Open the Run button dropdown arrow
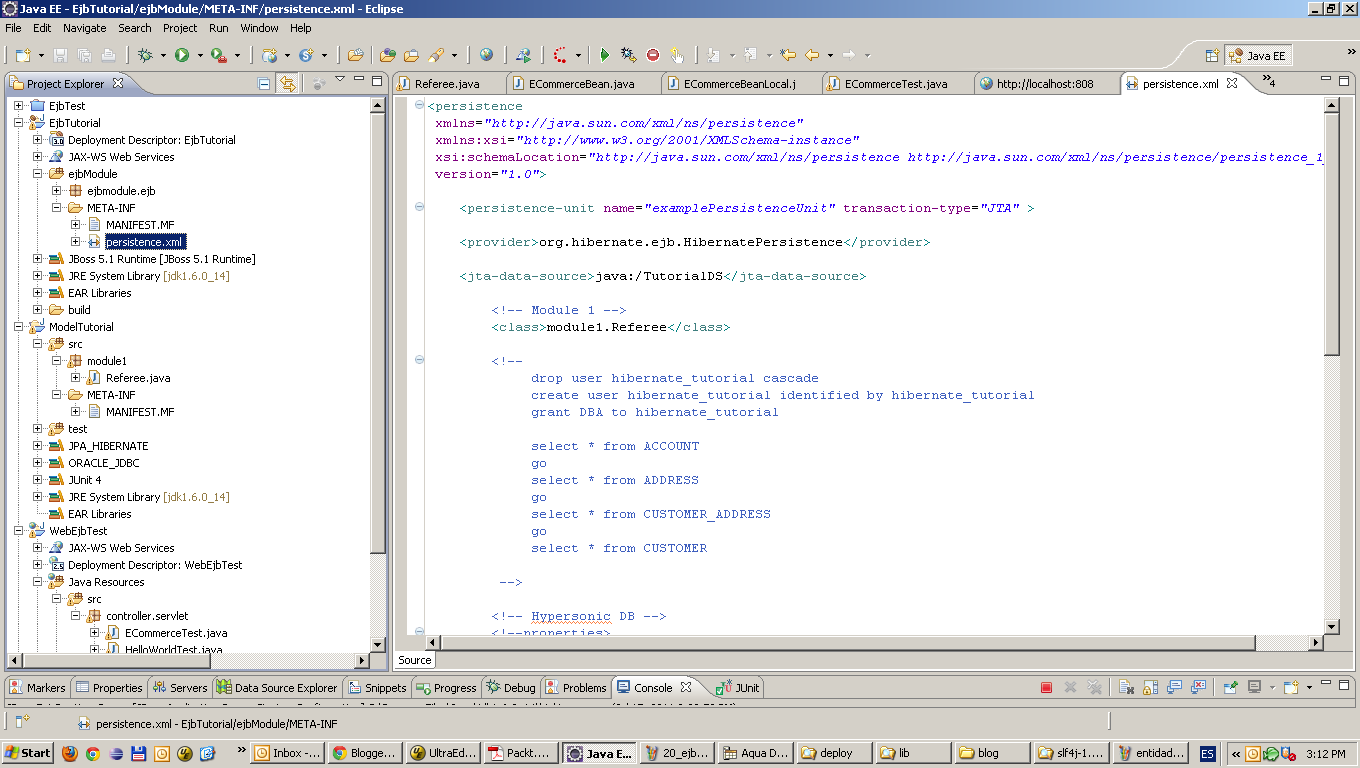Screen dimensions: 1360x768 coord(198,55)
